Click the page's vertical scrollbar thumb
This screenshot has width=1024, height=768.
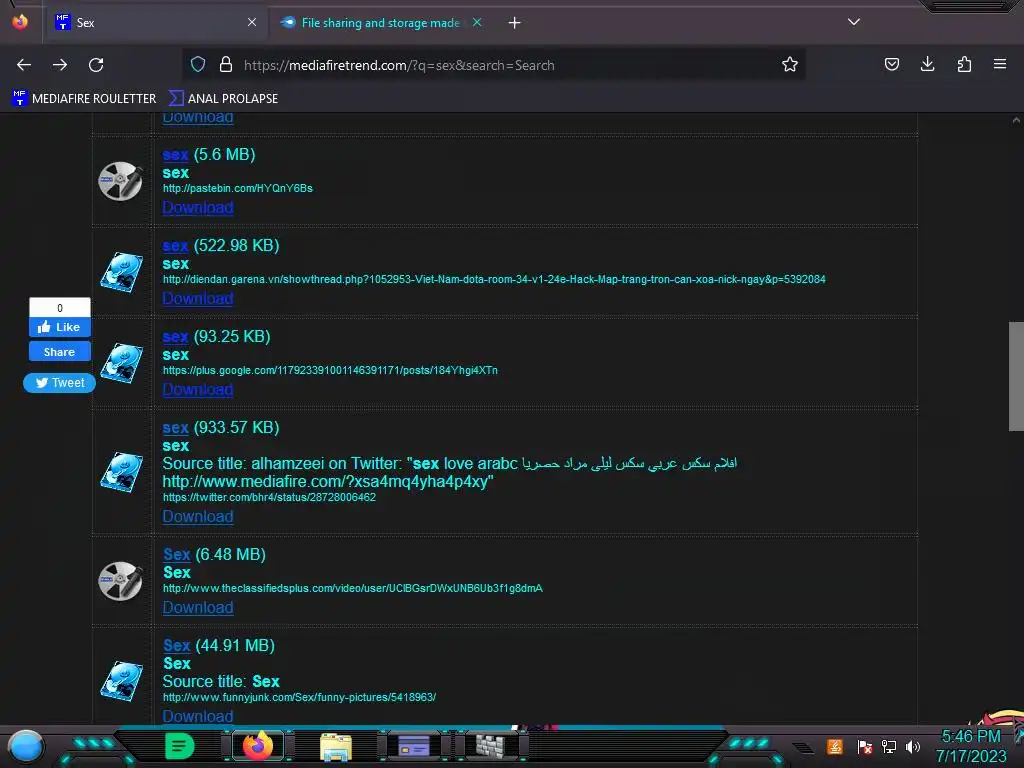1016,376
